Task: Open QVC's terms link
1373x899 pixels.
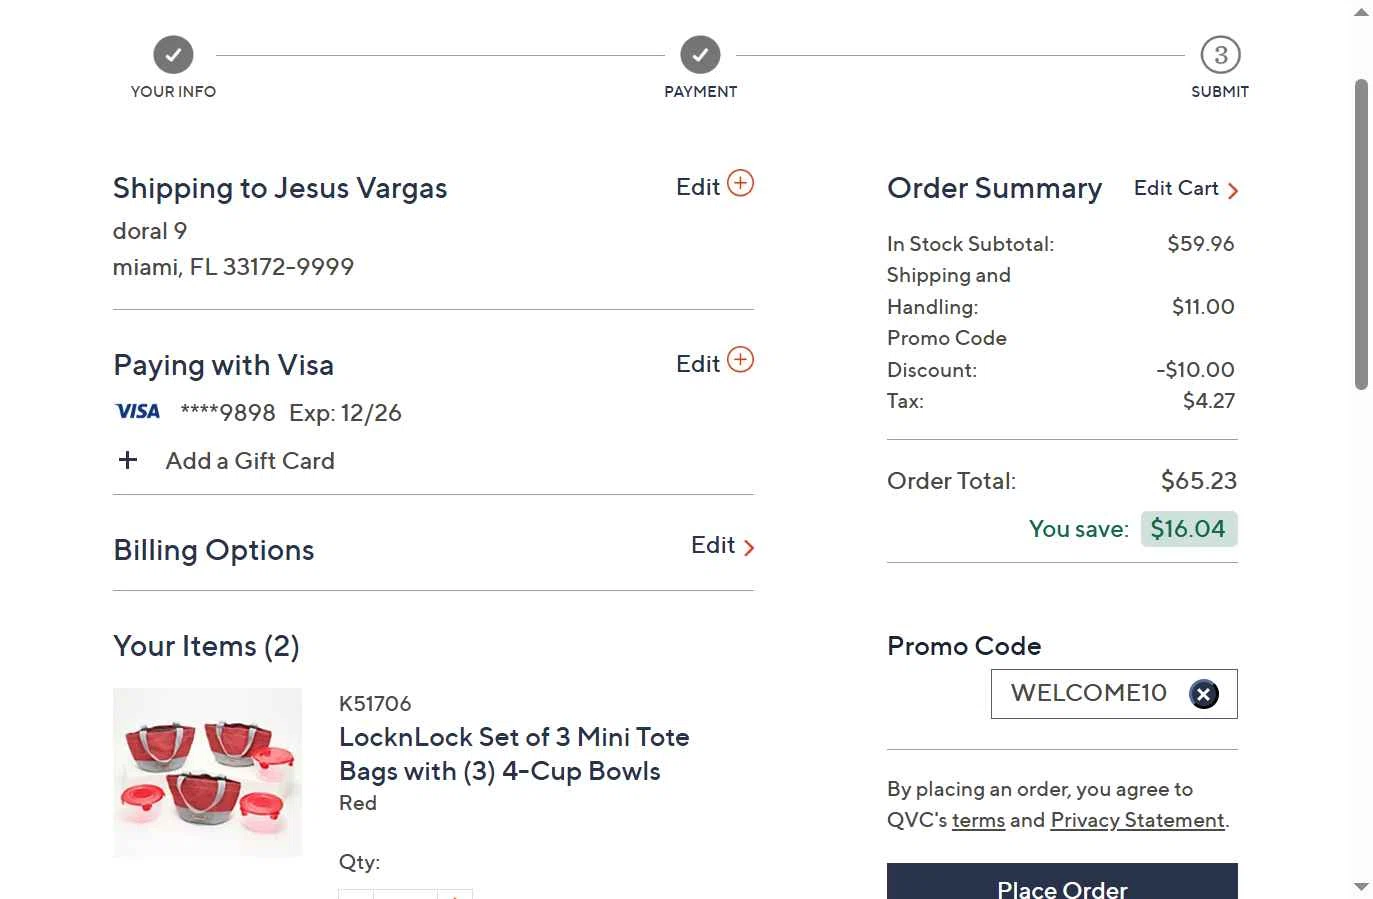Action: pyautogui.click(x=978, y=821)
